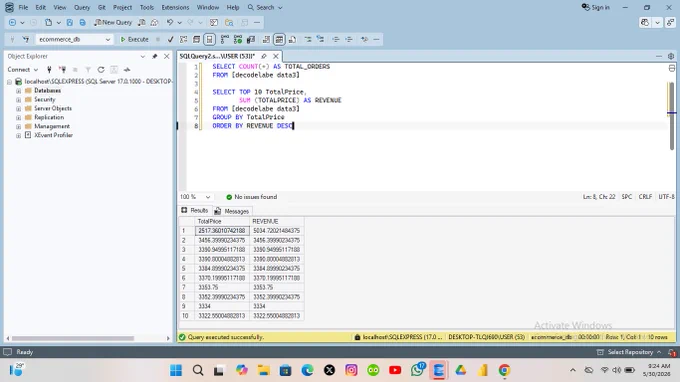Collapse the localhost\SQLEXPRESS server node

[x=10, y=82]
